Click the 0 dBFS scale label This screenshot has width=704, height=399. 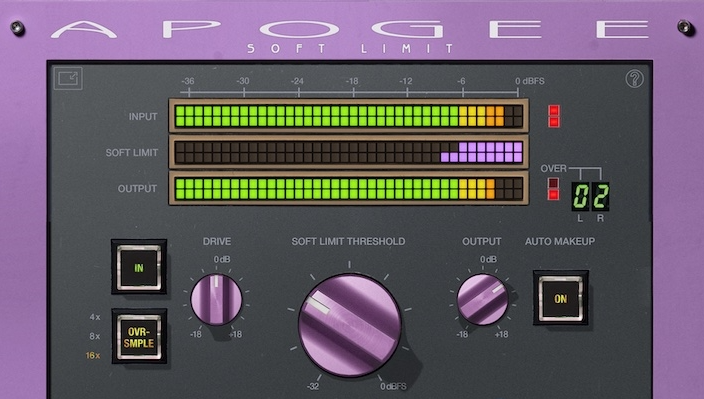click(x=530, y=81)
